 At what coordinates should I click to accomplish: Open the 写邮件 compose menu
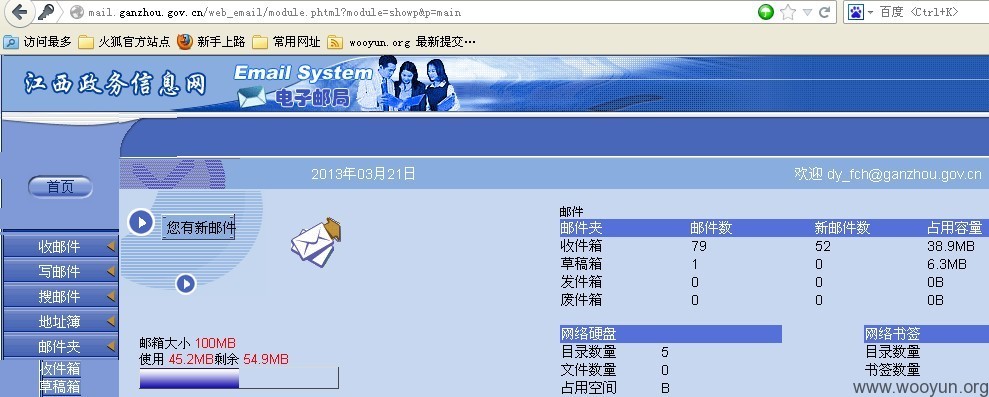tap(60, 271)
